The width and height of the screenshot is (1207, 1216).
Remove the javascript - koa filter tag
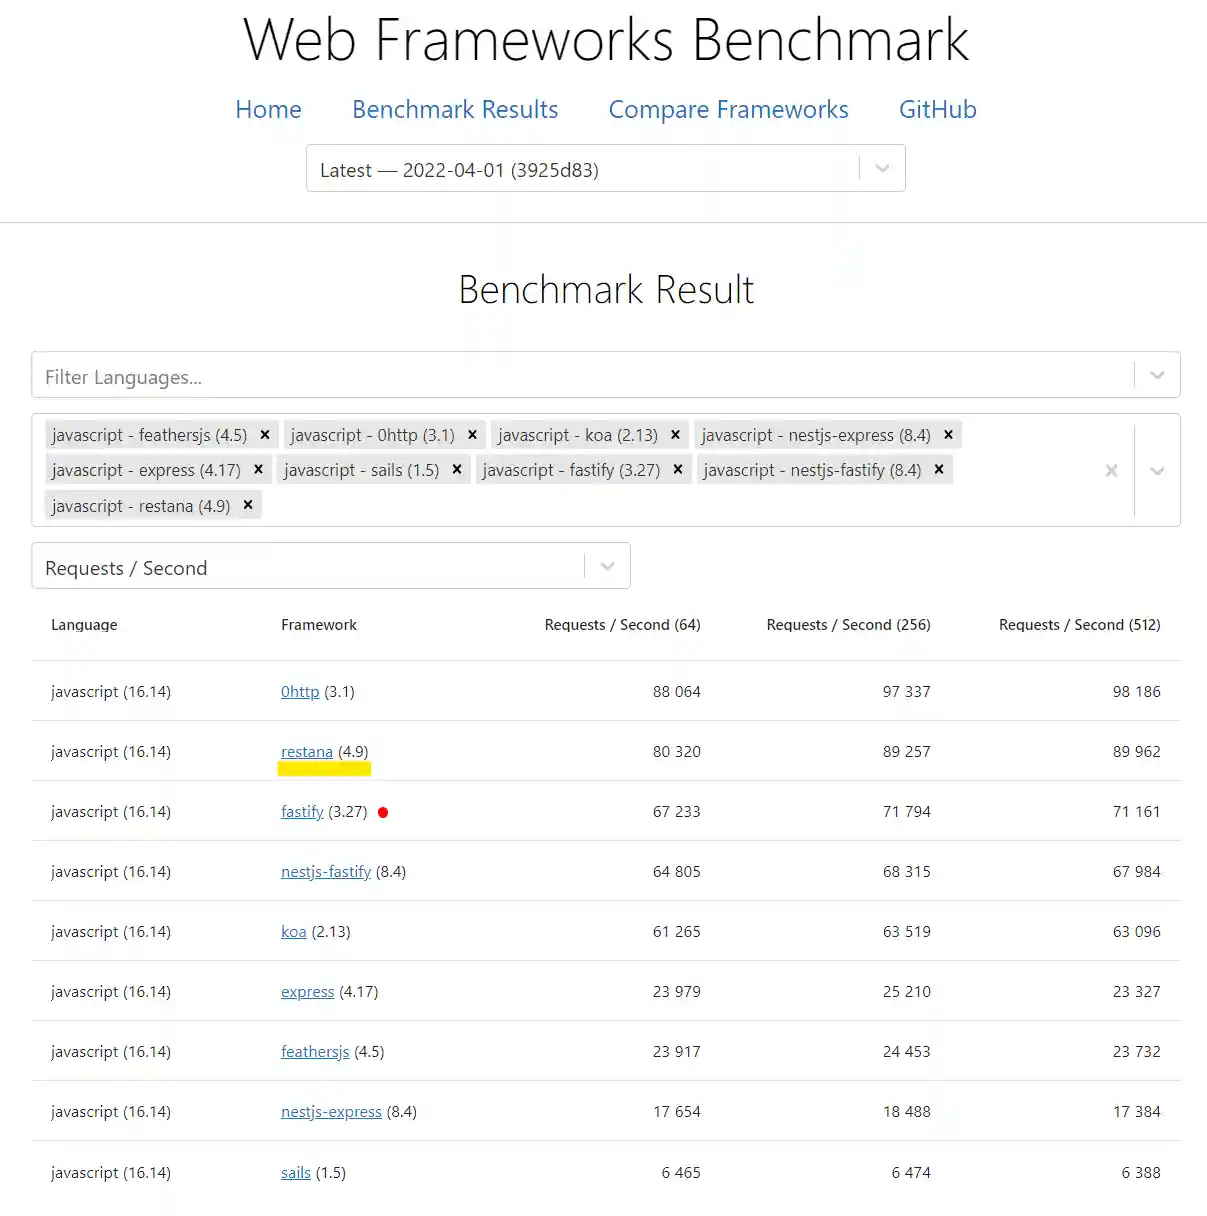675,434
